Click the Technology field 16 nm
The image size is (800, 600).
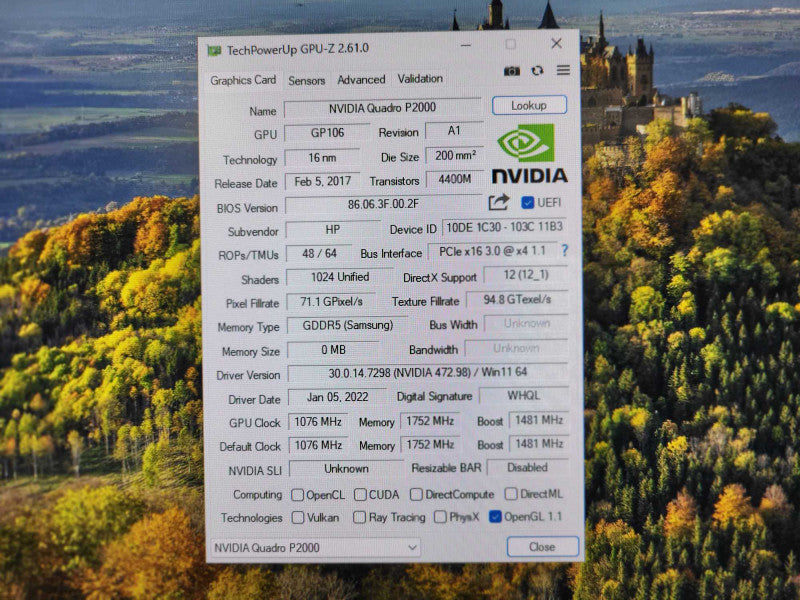(x=322, y=158)
